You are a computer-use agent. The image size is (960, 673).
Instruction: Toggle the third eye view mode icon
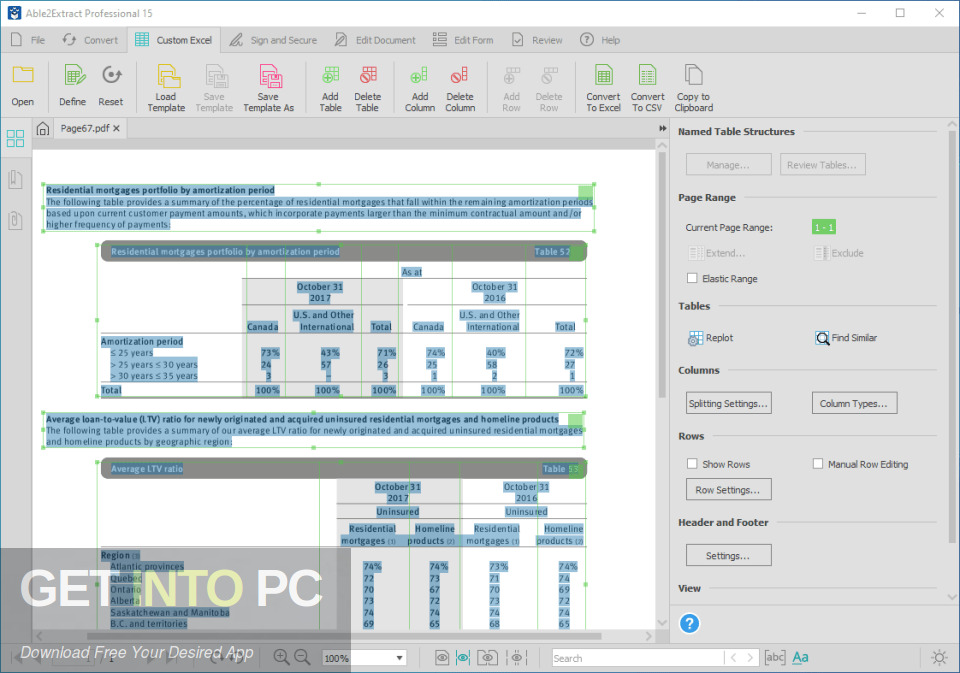(487, 658)
